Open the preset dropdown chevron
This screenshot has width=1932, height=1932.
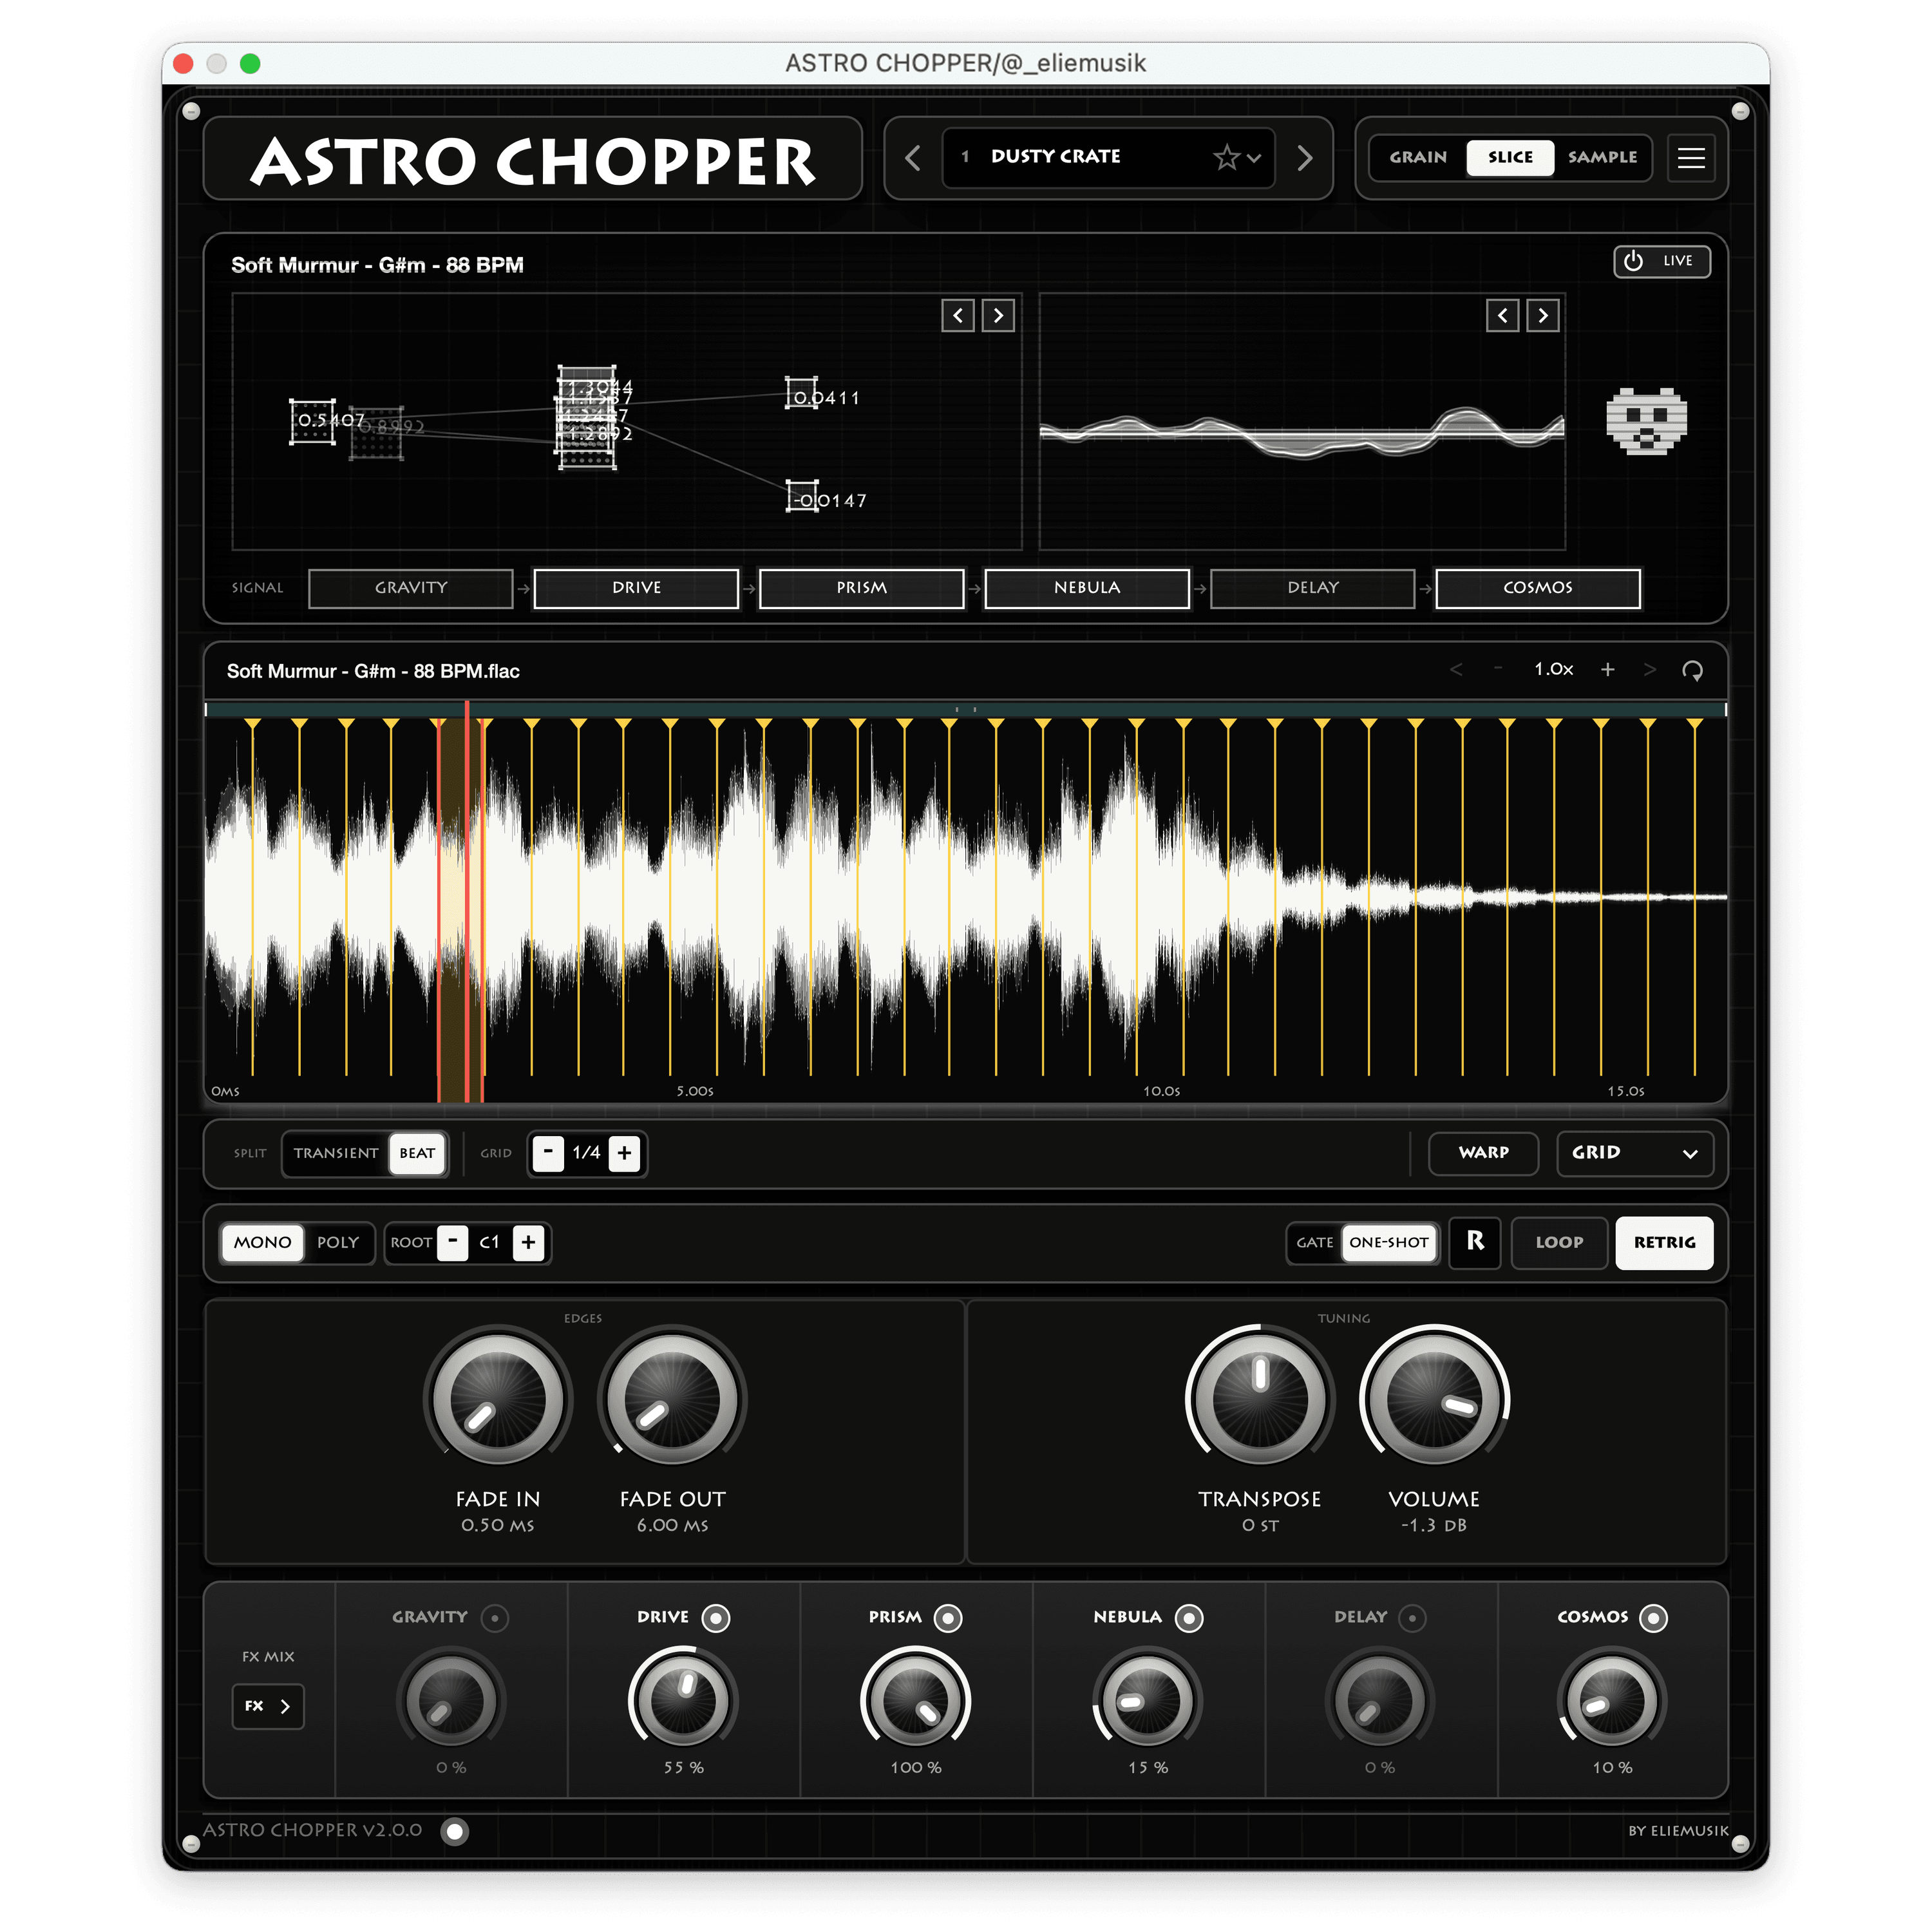coord(1254,158)
